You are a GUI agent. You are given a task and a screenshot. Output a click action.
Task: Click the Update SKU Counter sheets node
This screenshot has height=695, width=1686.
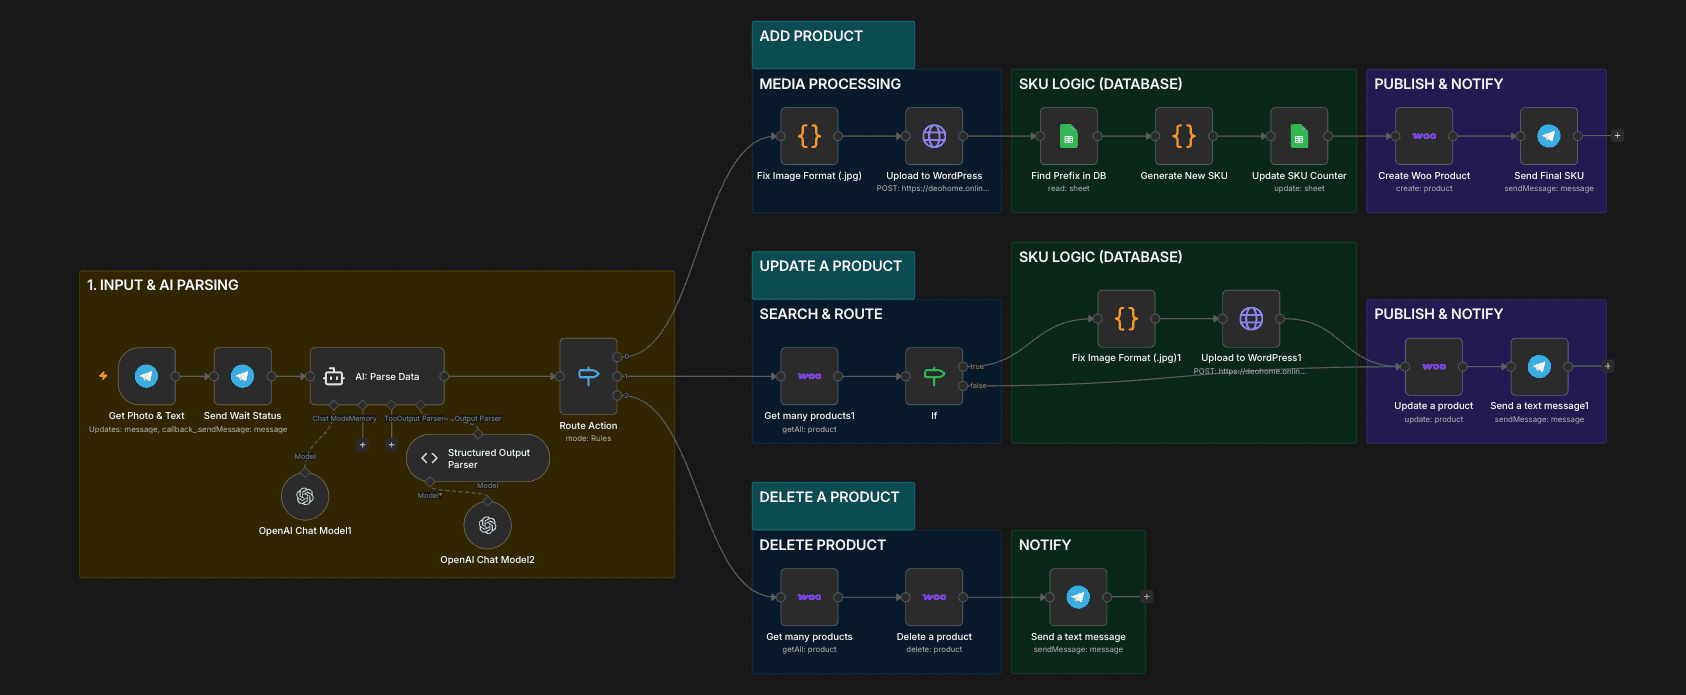tap(1299, 136)
